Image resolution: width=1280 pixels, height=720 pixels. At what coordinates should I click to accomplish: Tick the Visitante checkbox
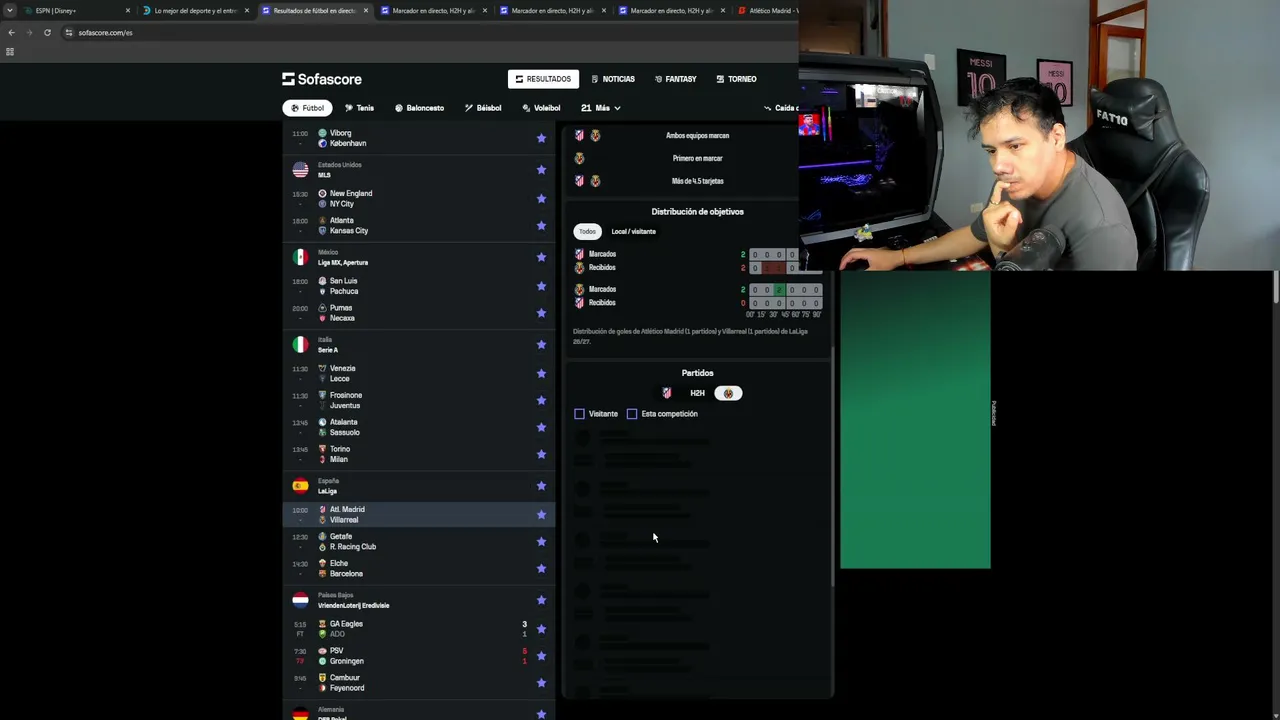579,414
